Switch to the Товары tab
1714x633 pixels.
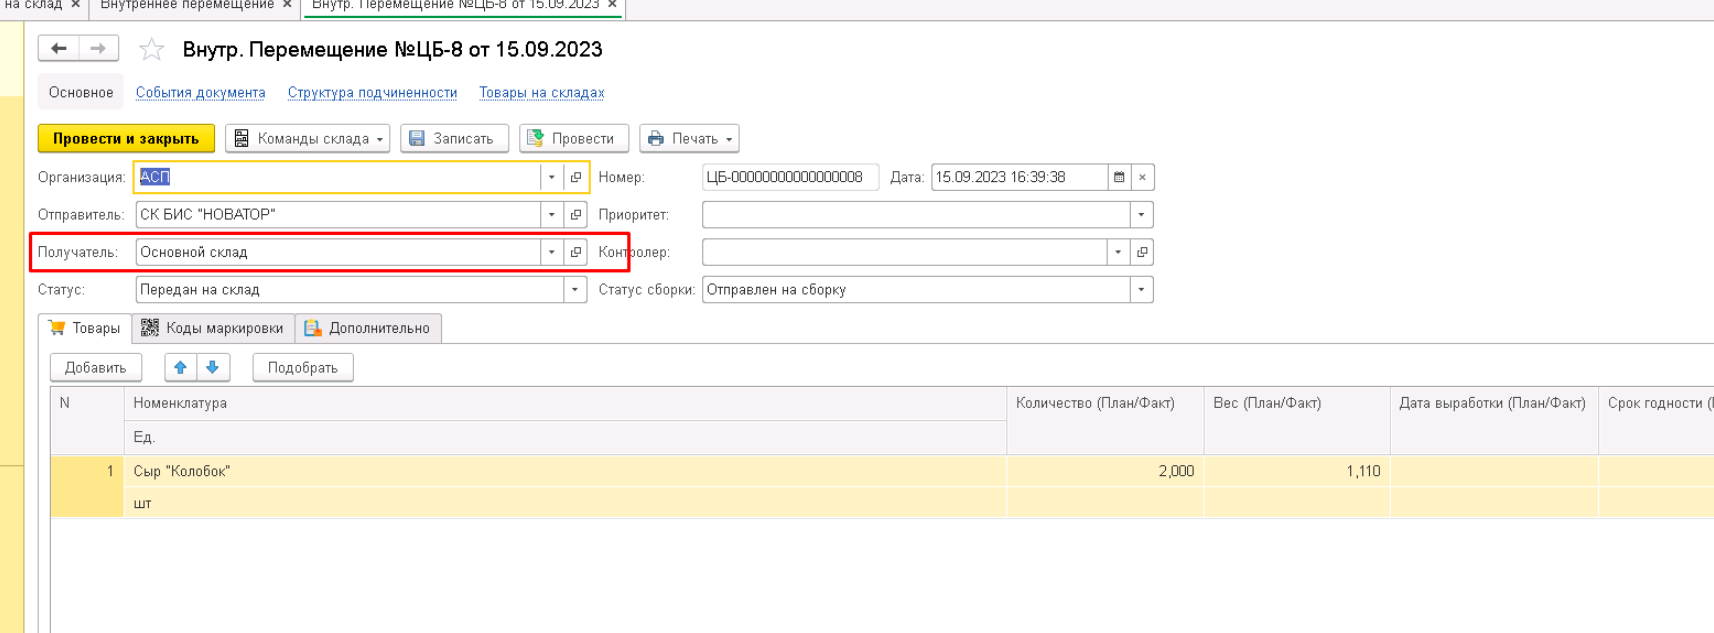point(85,328)
